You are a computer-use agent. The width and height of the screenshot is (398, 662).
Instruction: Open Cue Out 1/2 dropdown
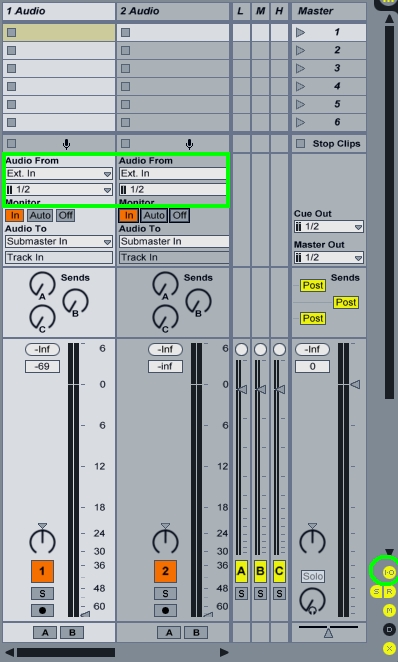tap(329, 227)
